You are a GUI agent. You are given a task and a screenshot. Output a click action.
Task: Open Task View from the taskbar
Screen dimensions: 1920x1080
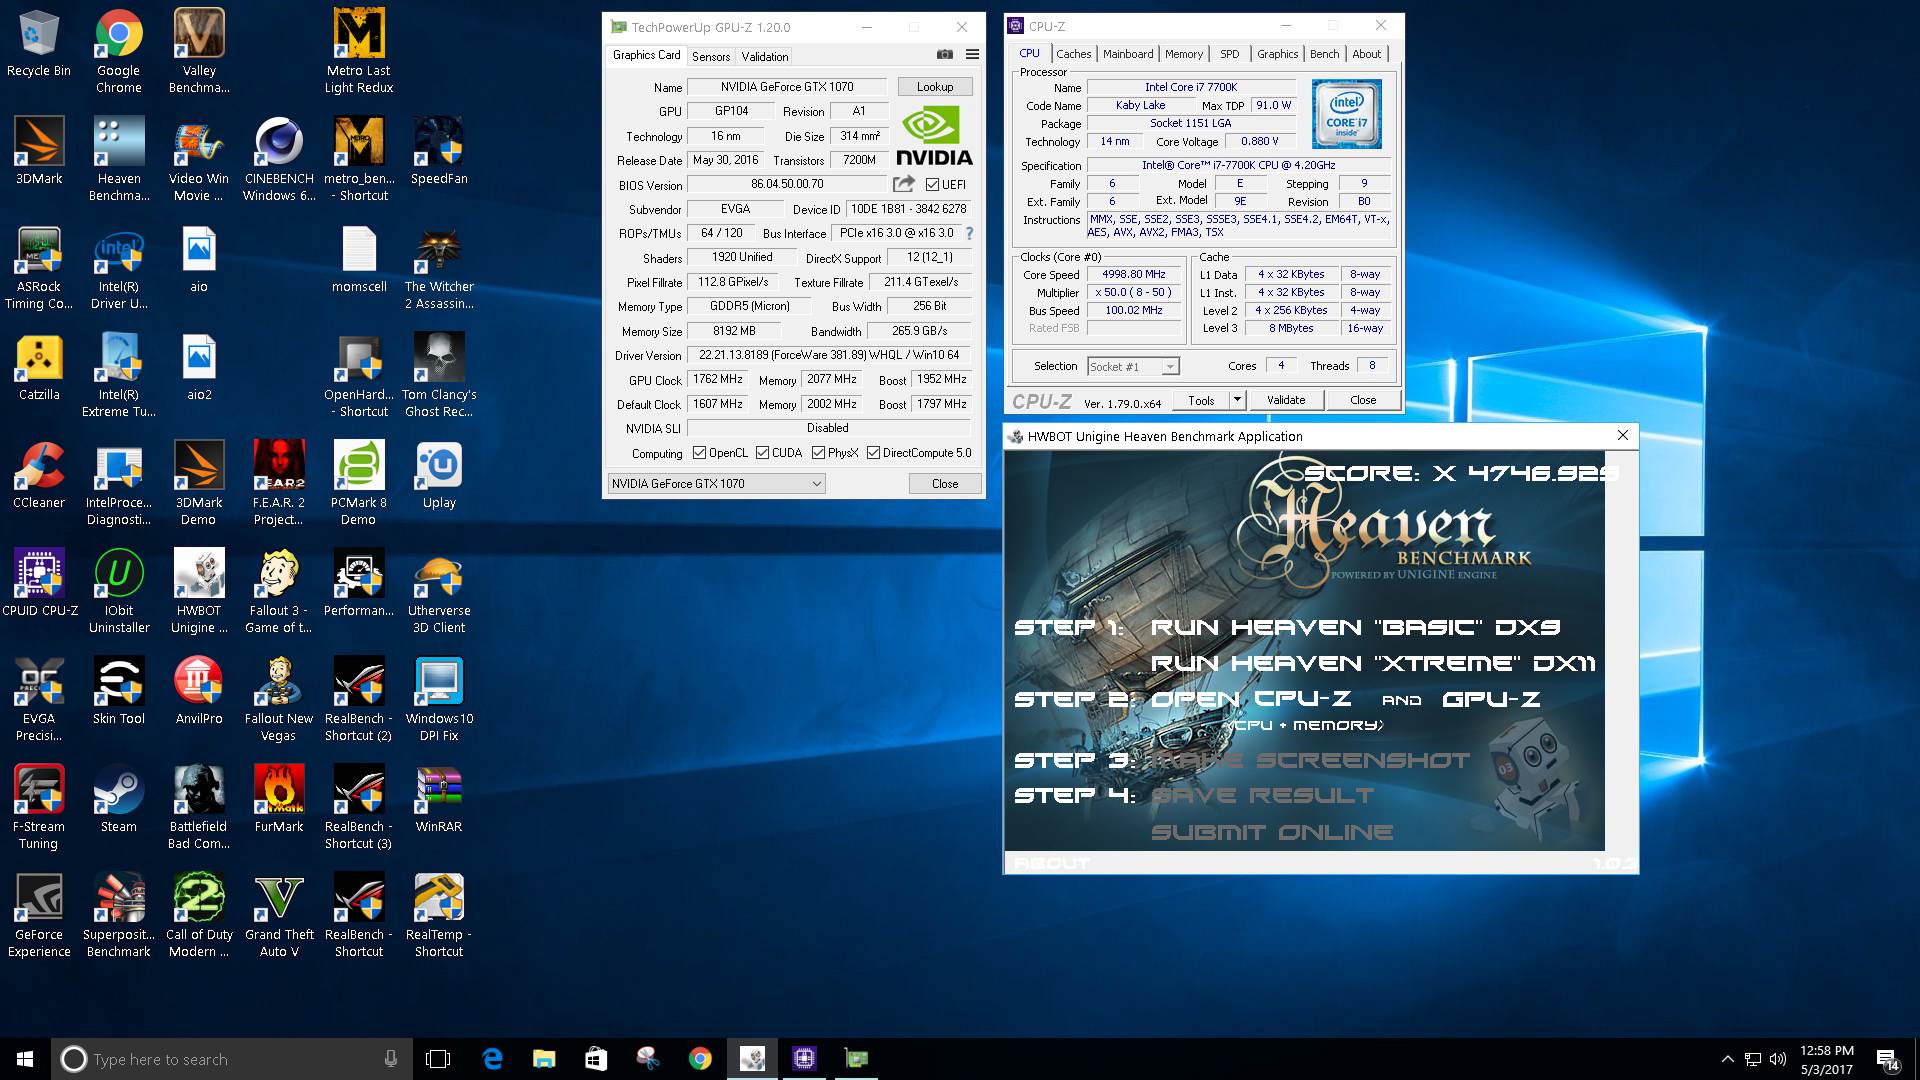[438, 1059]
